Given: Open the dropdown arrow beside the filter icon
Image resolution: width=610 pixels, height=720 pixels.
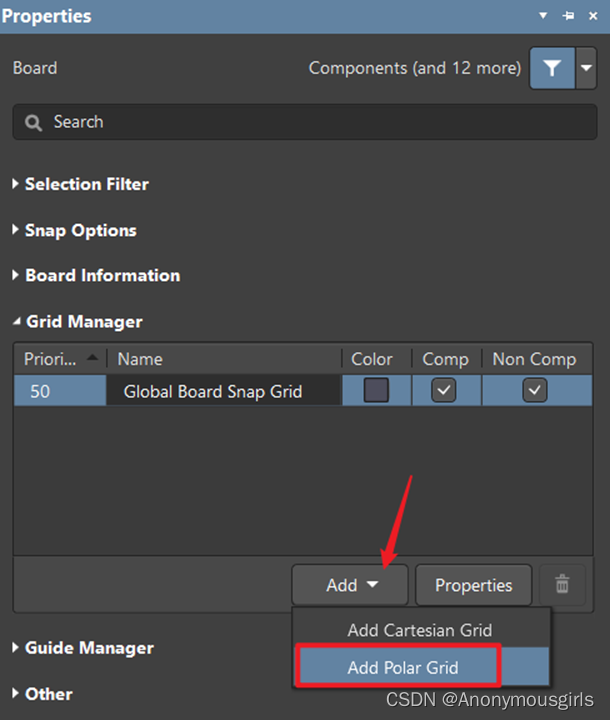Looking at the screenshot, I should pyautogui.click(x=586, y=69).
